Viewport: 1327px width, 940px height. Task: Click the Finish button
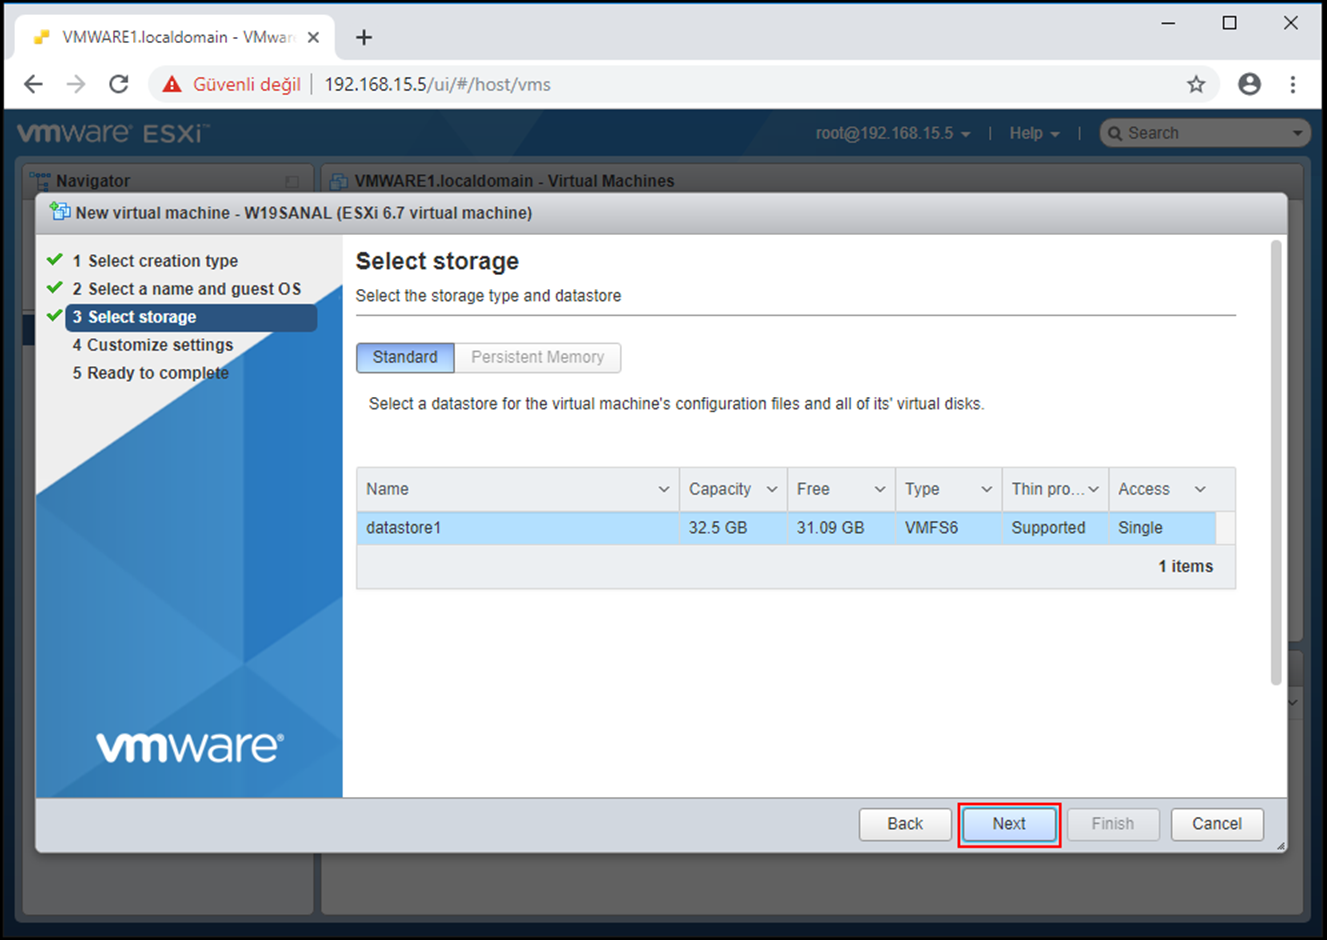click(x=1113, y=824)
